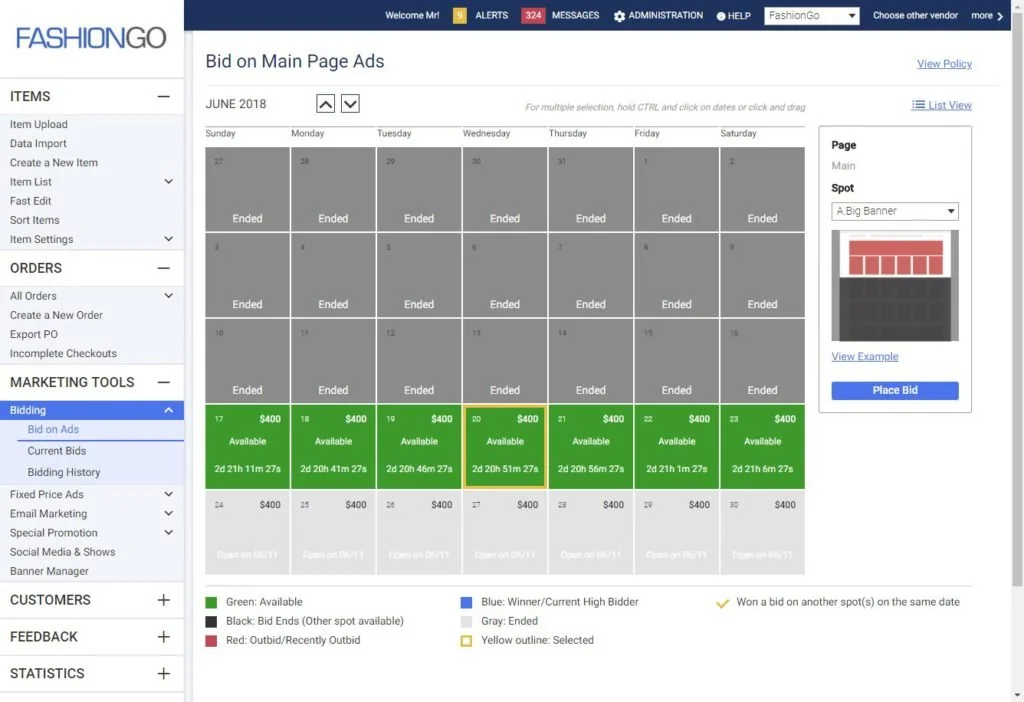
Task: Open ALERTS in top bar
Action: [x=491, y=15]
